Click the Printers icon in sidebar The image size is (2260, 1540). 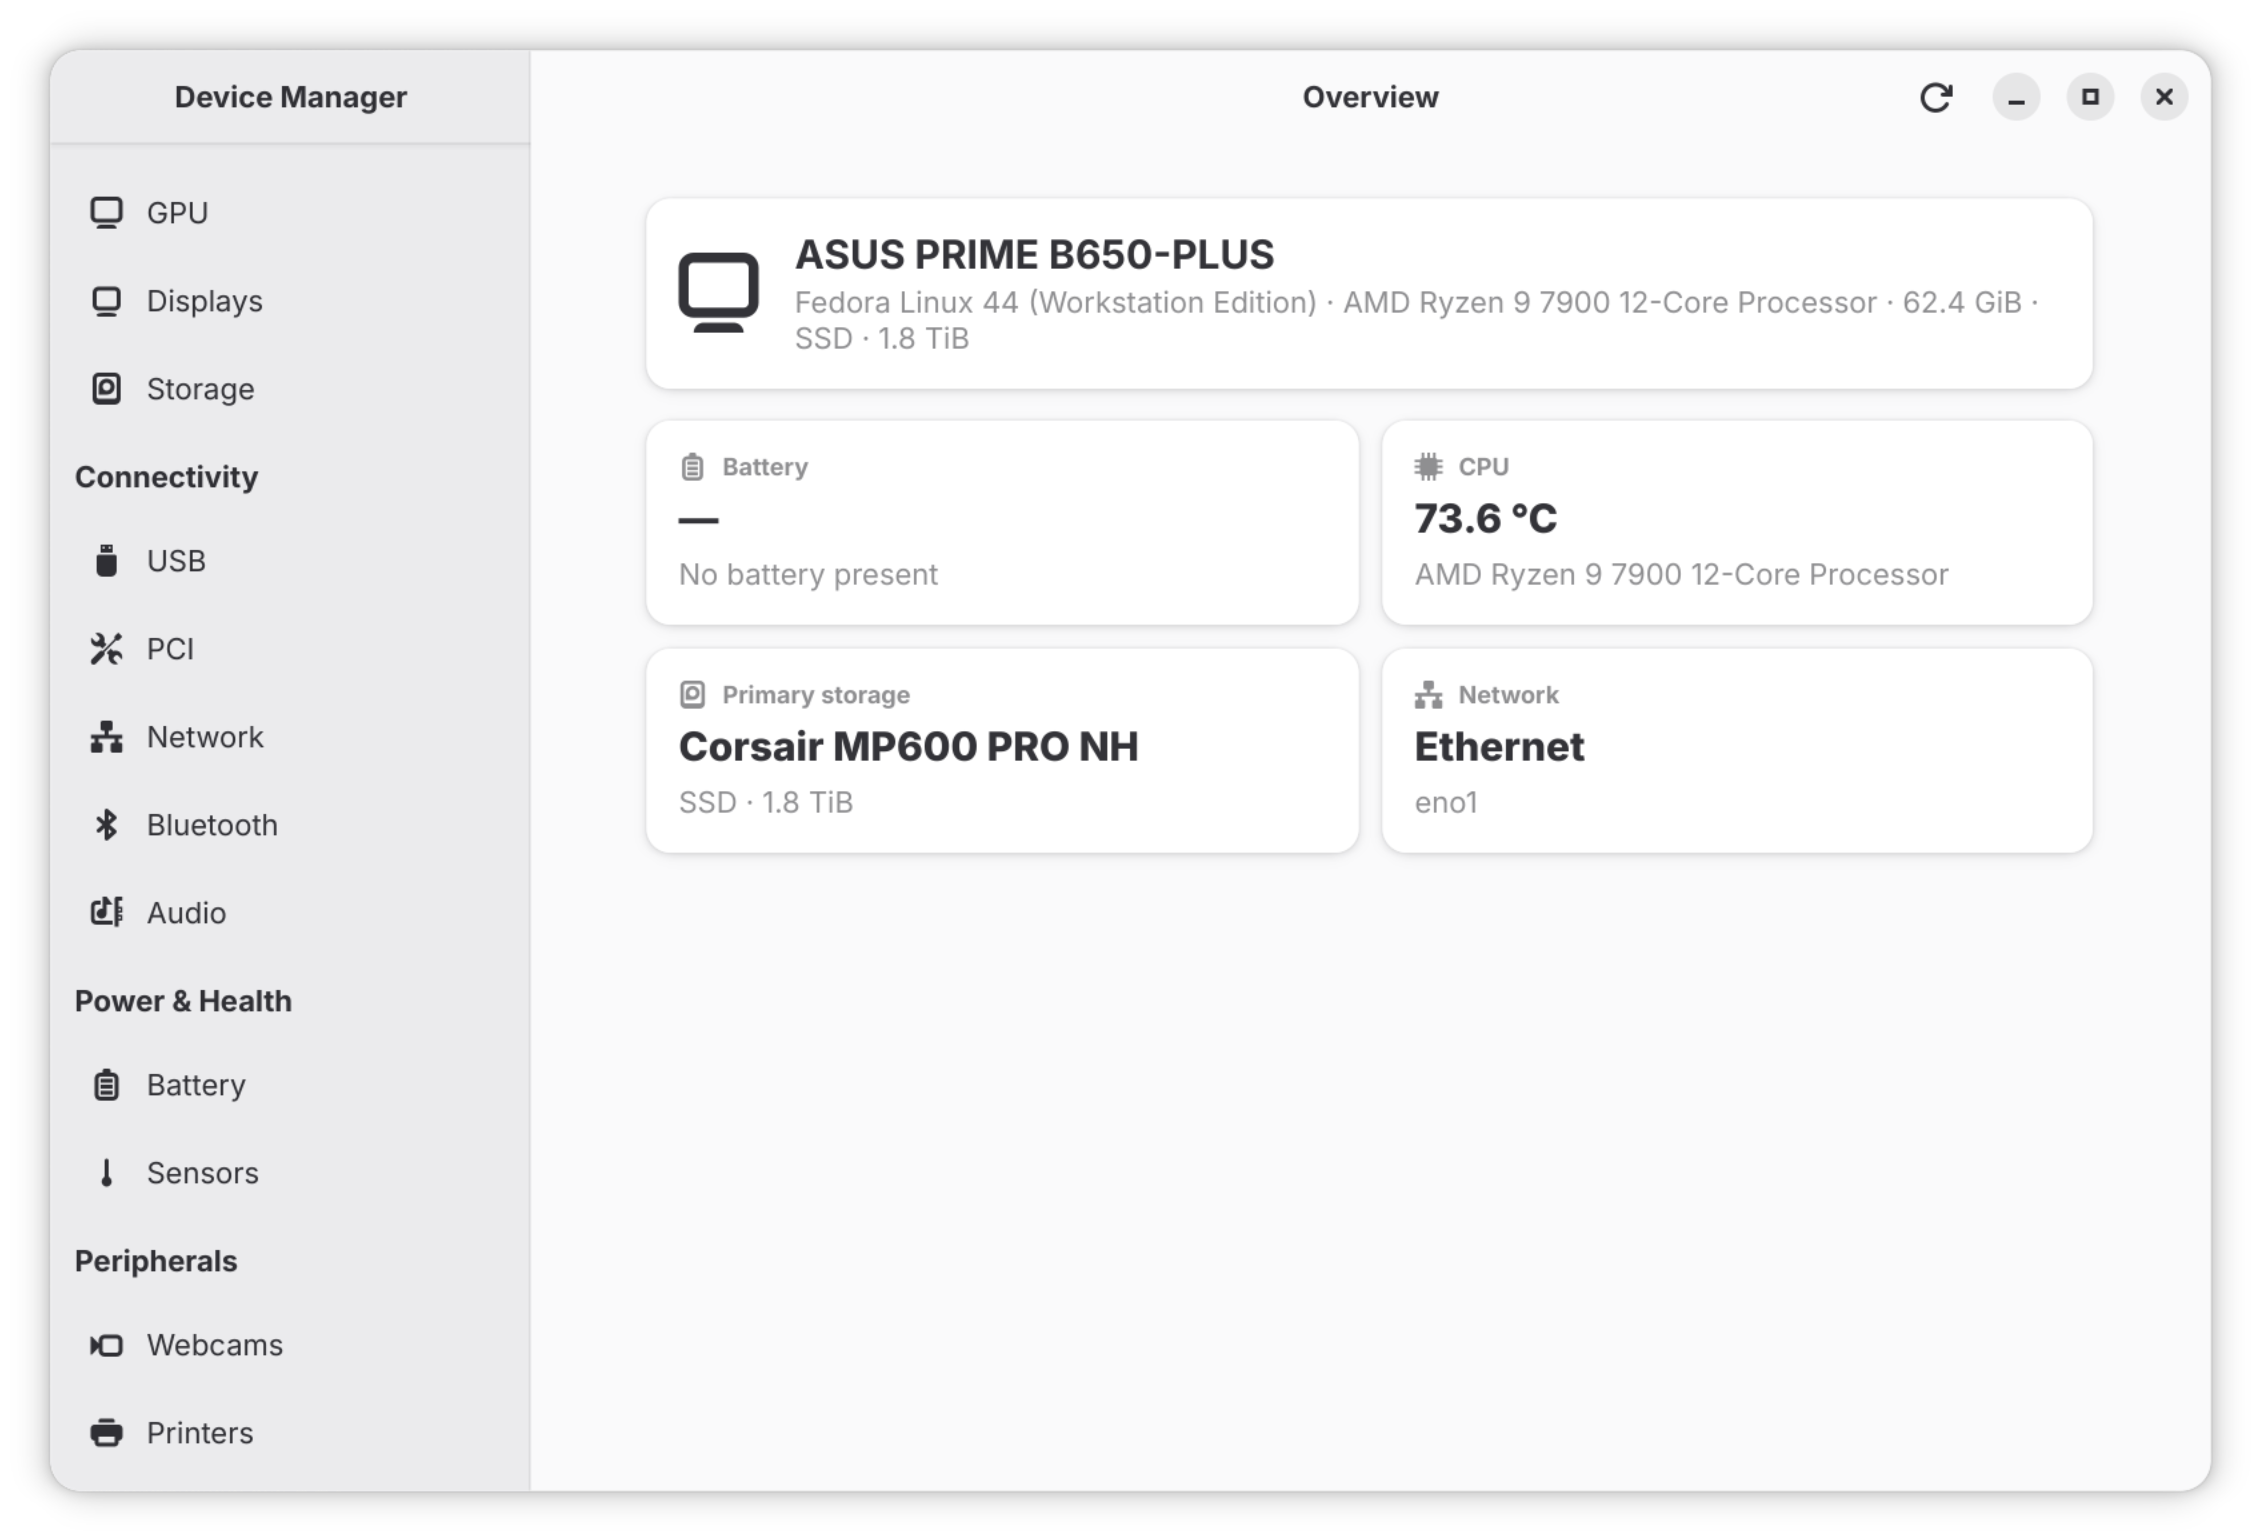[x=106, y=1433]
